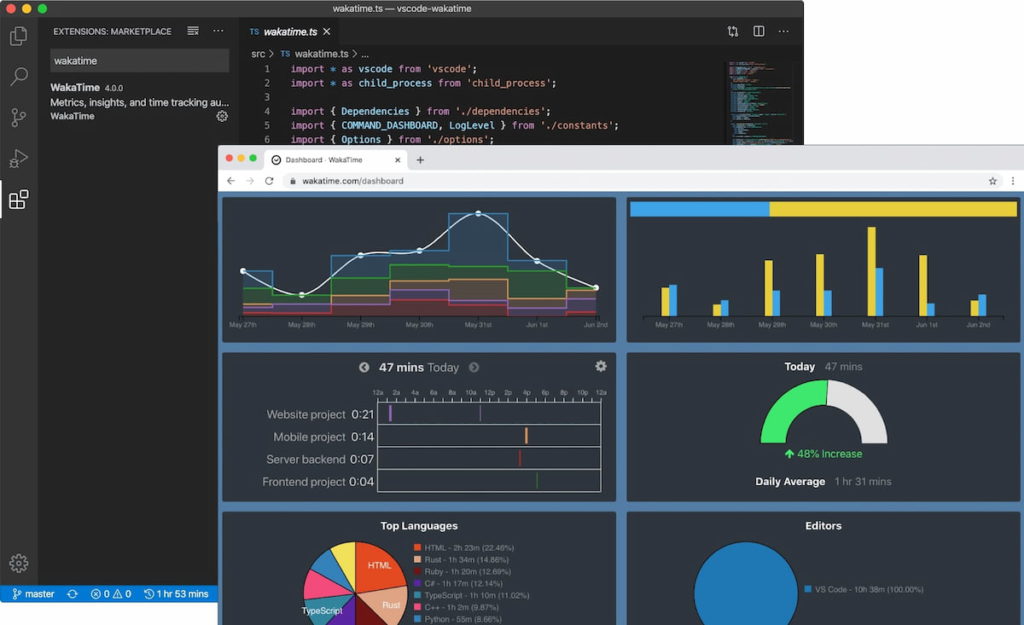Open the Run and Debug view
Image resolution: width=1024 pixels, height=625 pixels.
point(21,158)
